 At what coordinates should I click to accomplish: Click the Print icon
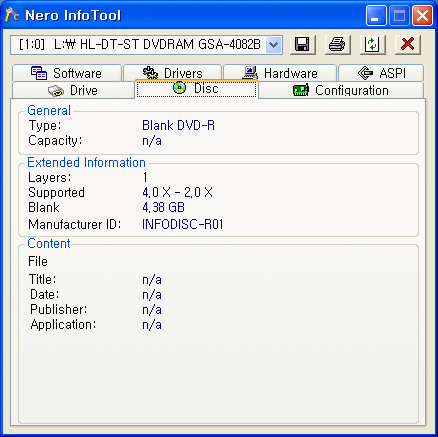[x=337, y=44]
